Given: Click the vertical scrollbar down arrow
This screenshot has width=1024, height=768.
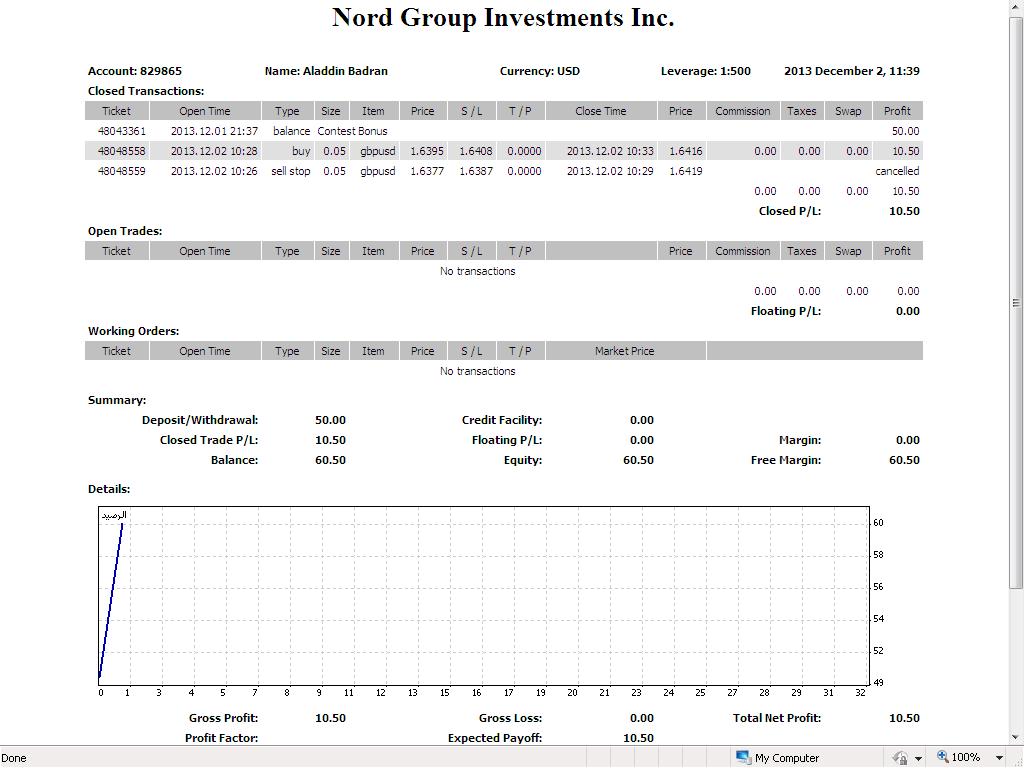Looking at the screenshot, I should click(1016, 738).
